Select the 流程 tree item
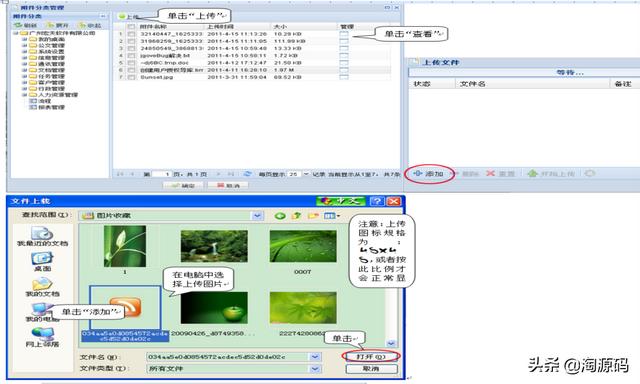640x384 pixels. [x=44, y=101]
